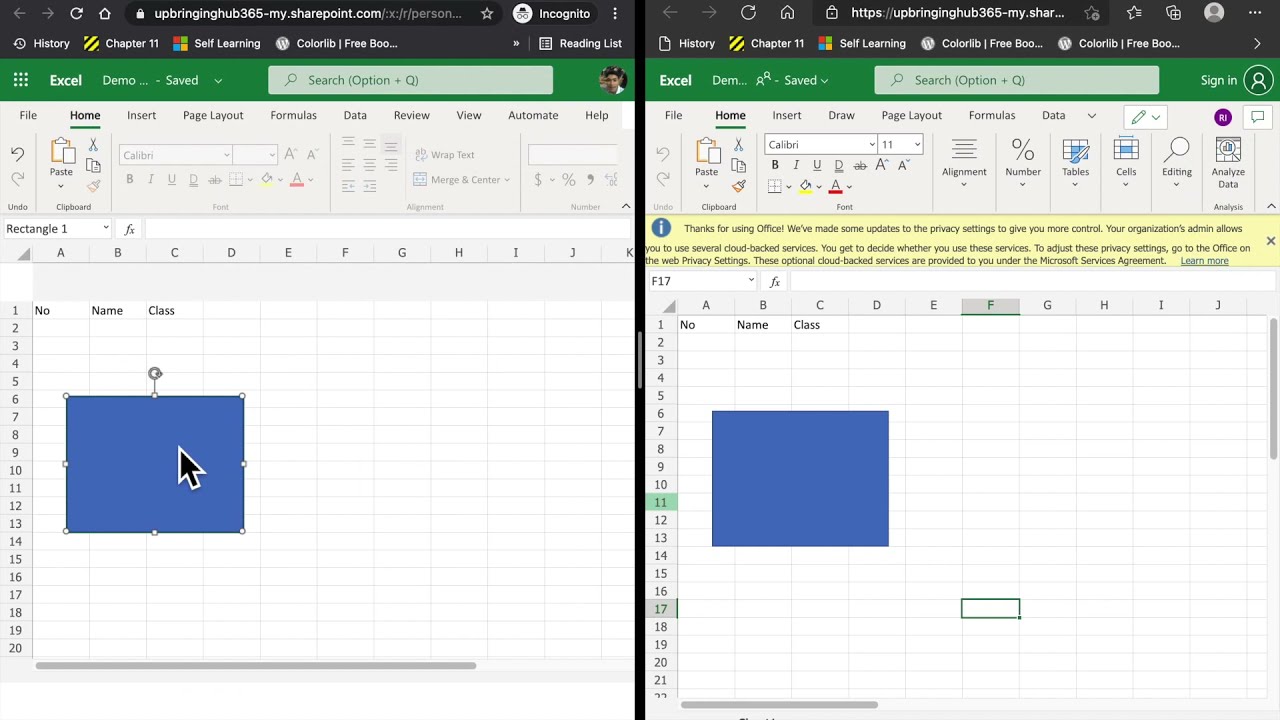
Task: Open font name Calibri dropdown in right Excel
Action: [x=871, y=144]
